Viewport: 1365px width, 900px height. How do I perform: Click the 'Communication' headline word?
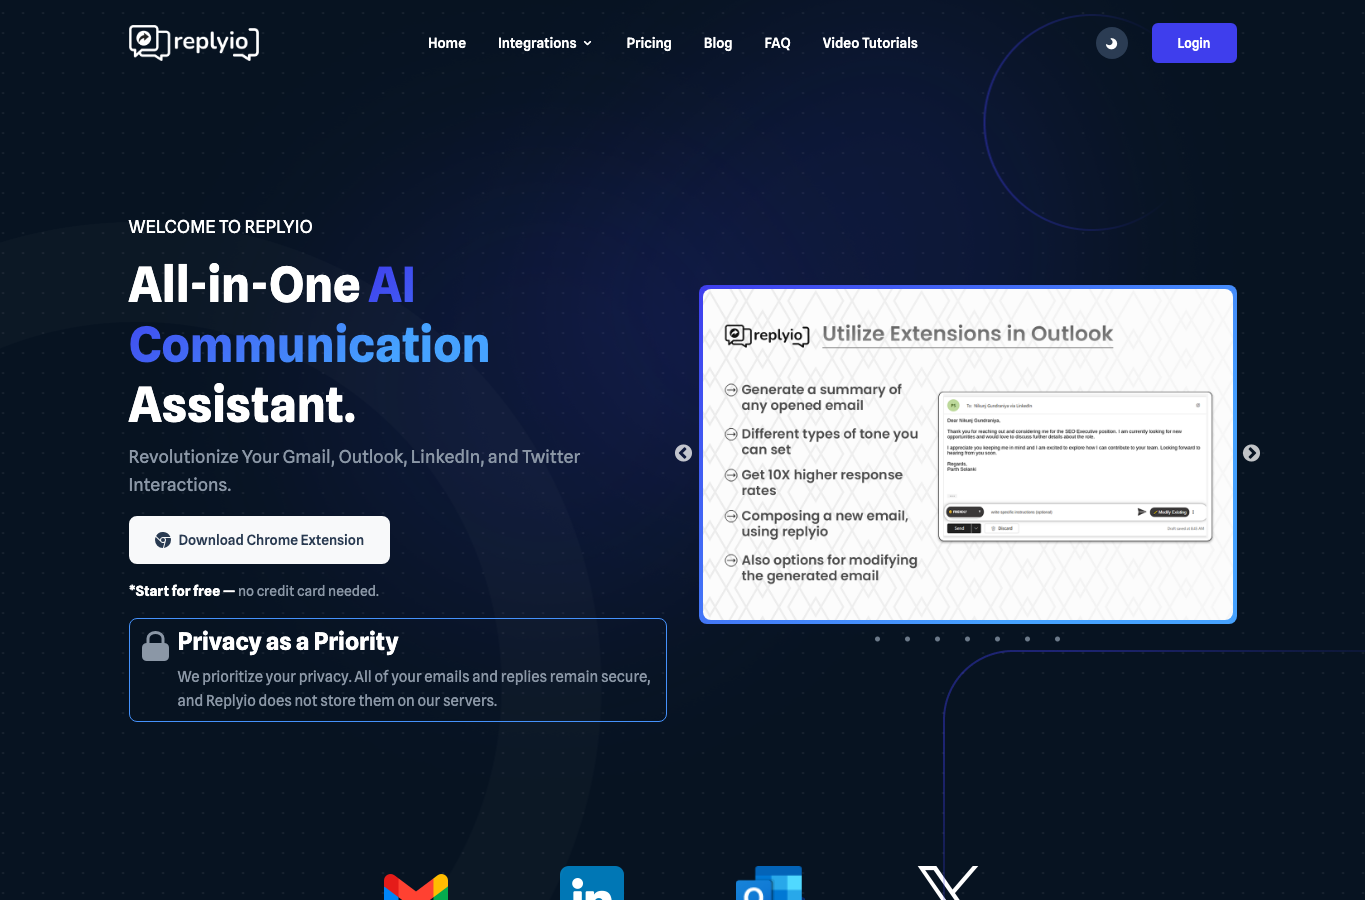[309, 345]
